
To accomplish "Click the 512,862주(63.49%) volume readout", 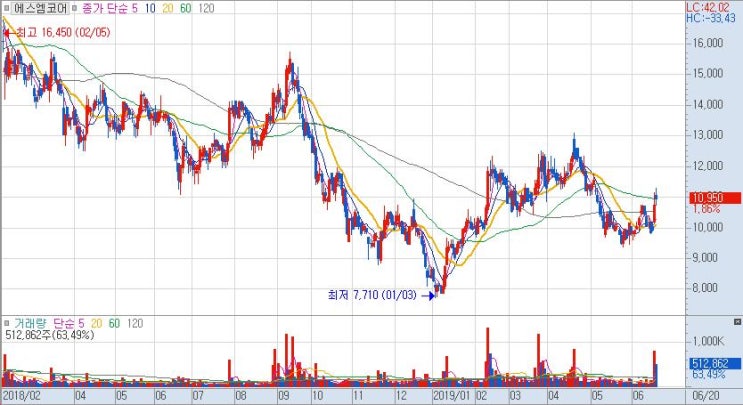I will coord(49,335).
